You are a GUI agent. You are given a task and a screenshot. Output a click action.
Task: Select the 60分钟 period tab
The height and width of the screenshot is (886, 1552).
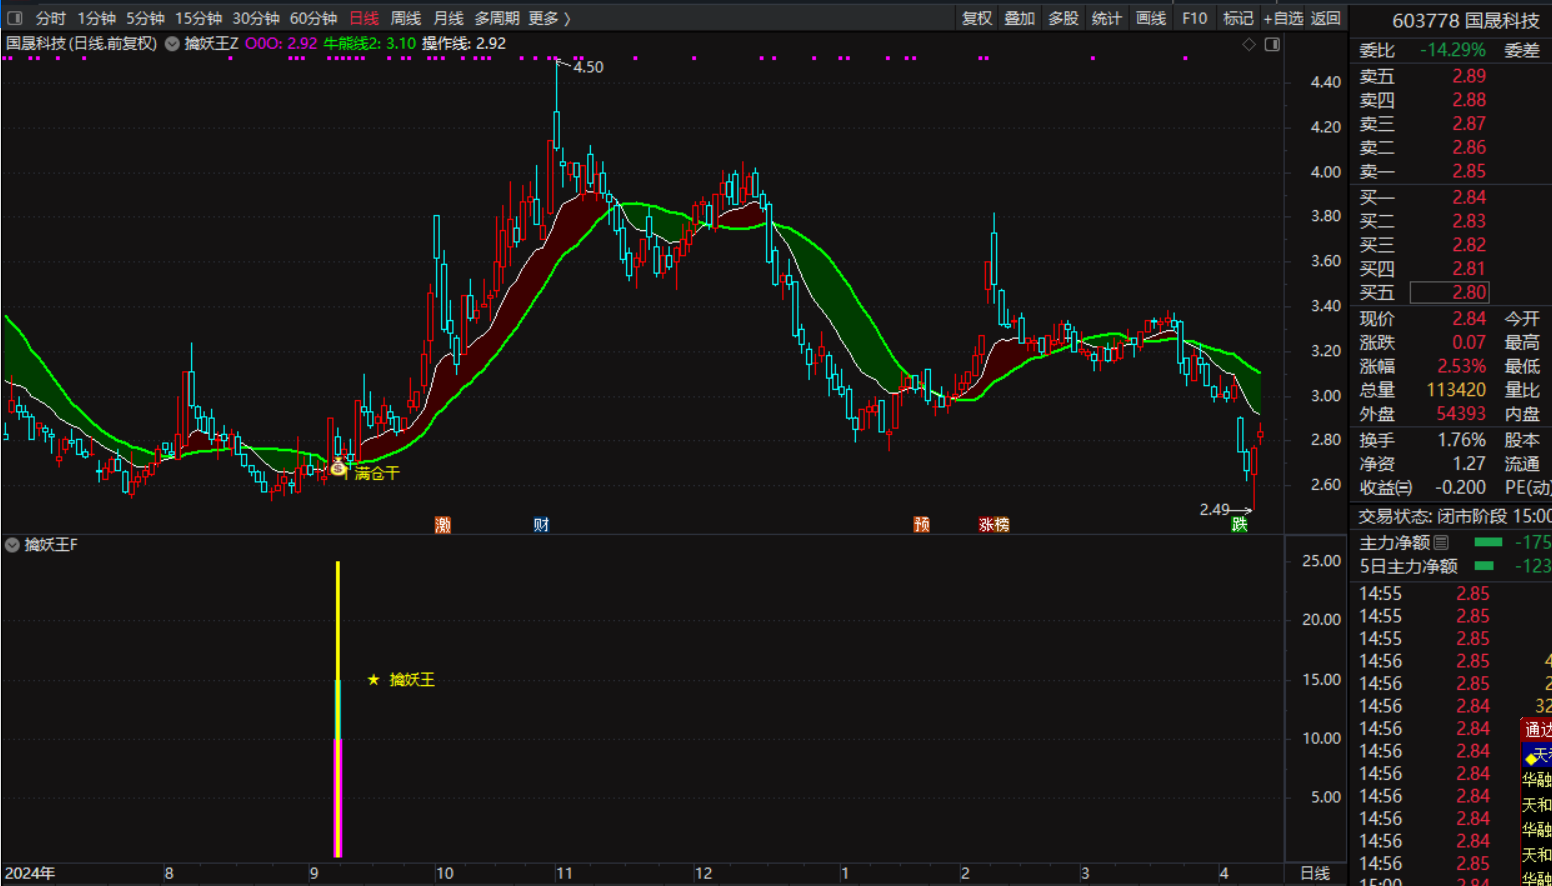(x=313, y=18)
